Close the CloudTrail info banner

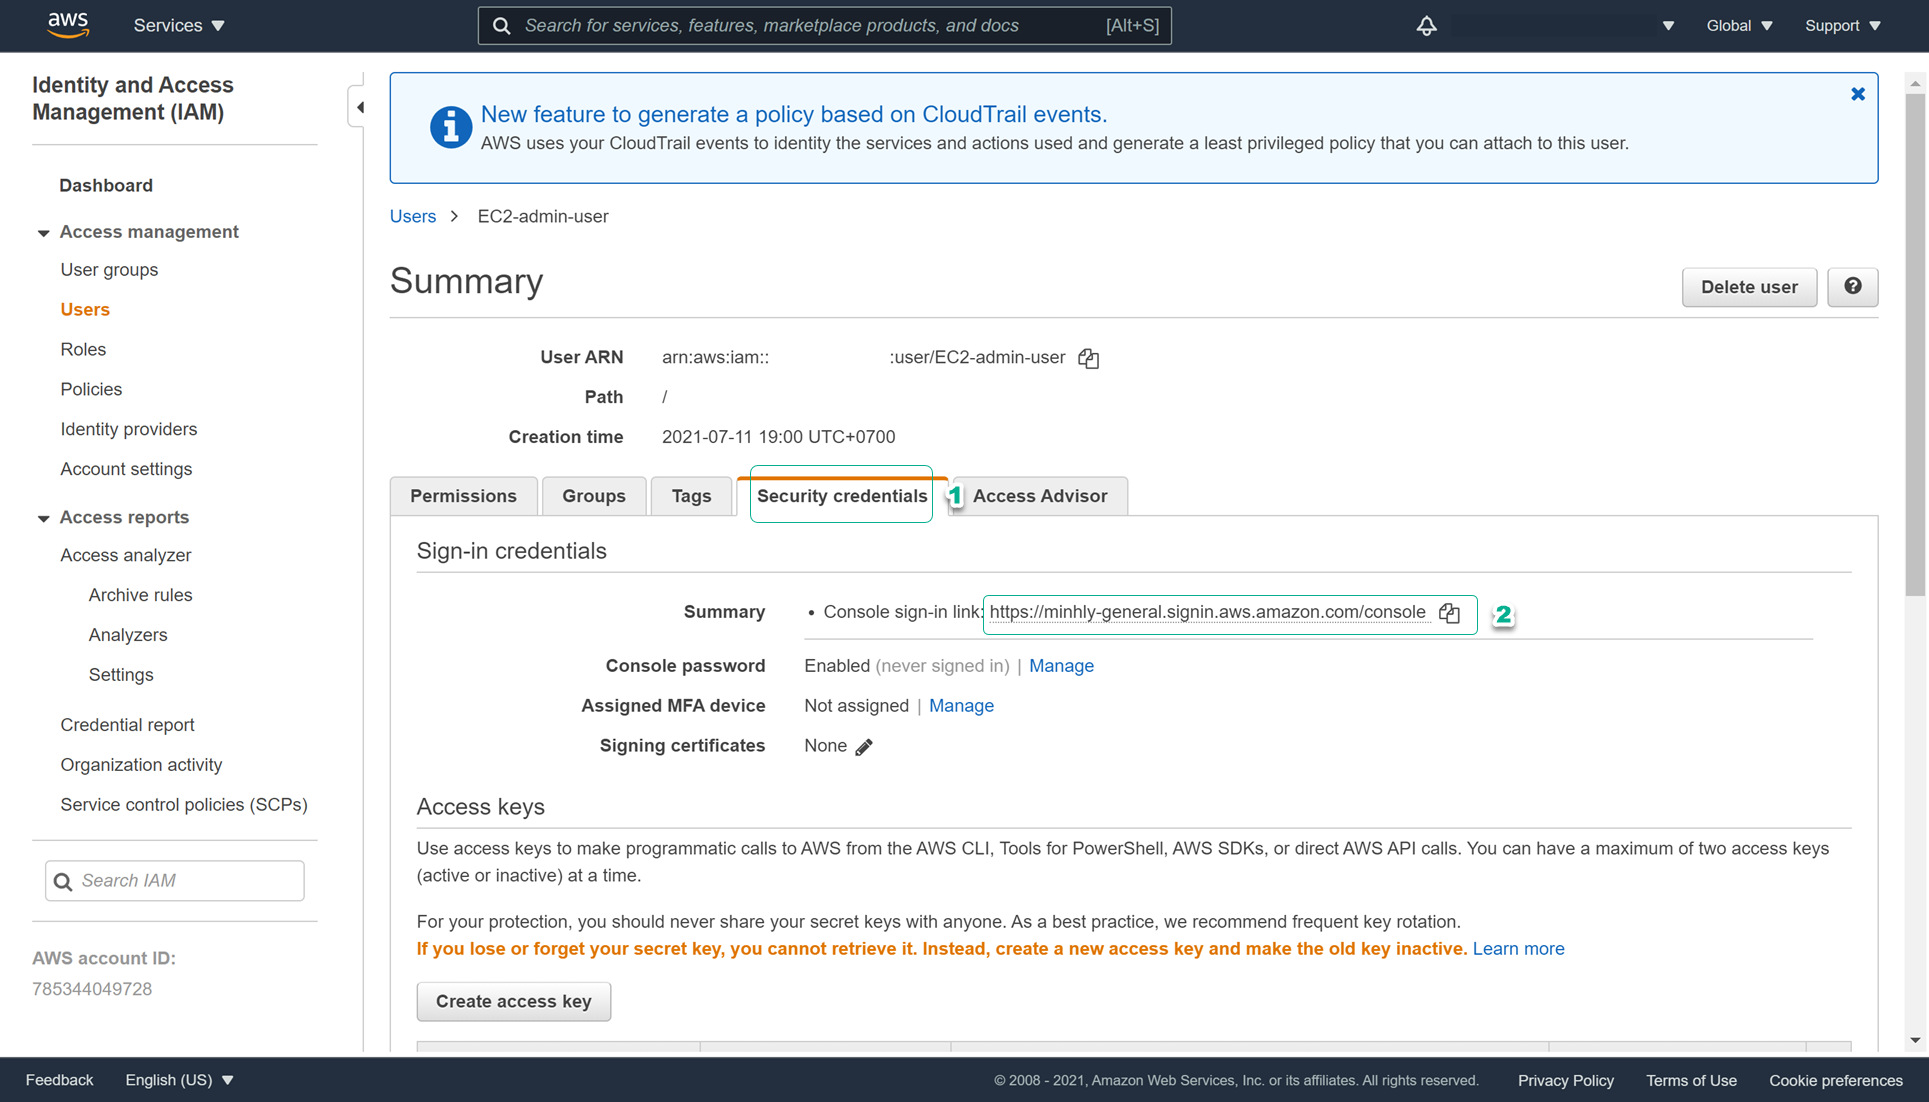pyautogui.click(x=1858, y=94)
